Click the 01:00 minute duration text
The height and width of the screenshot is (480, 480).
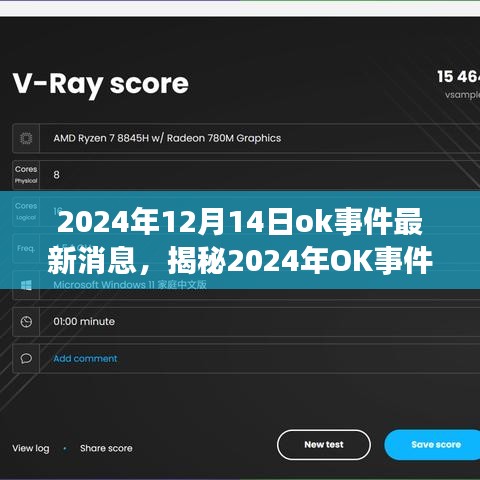pyautogui.click(x=84, y=322)
